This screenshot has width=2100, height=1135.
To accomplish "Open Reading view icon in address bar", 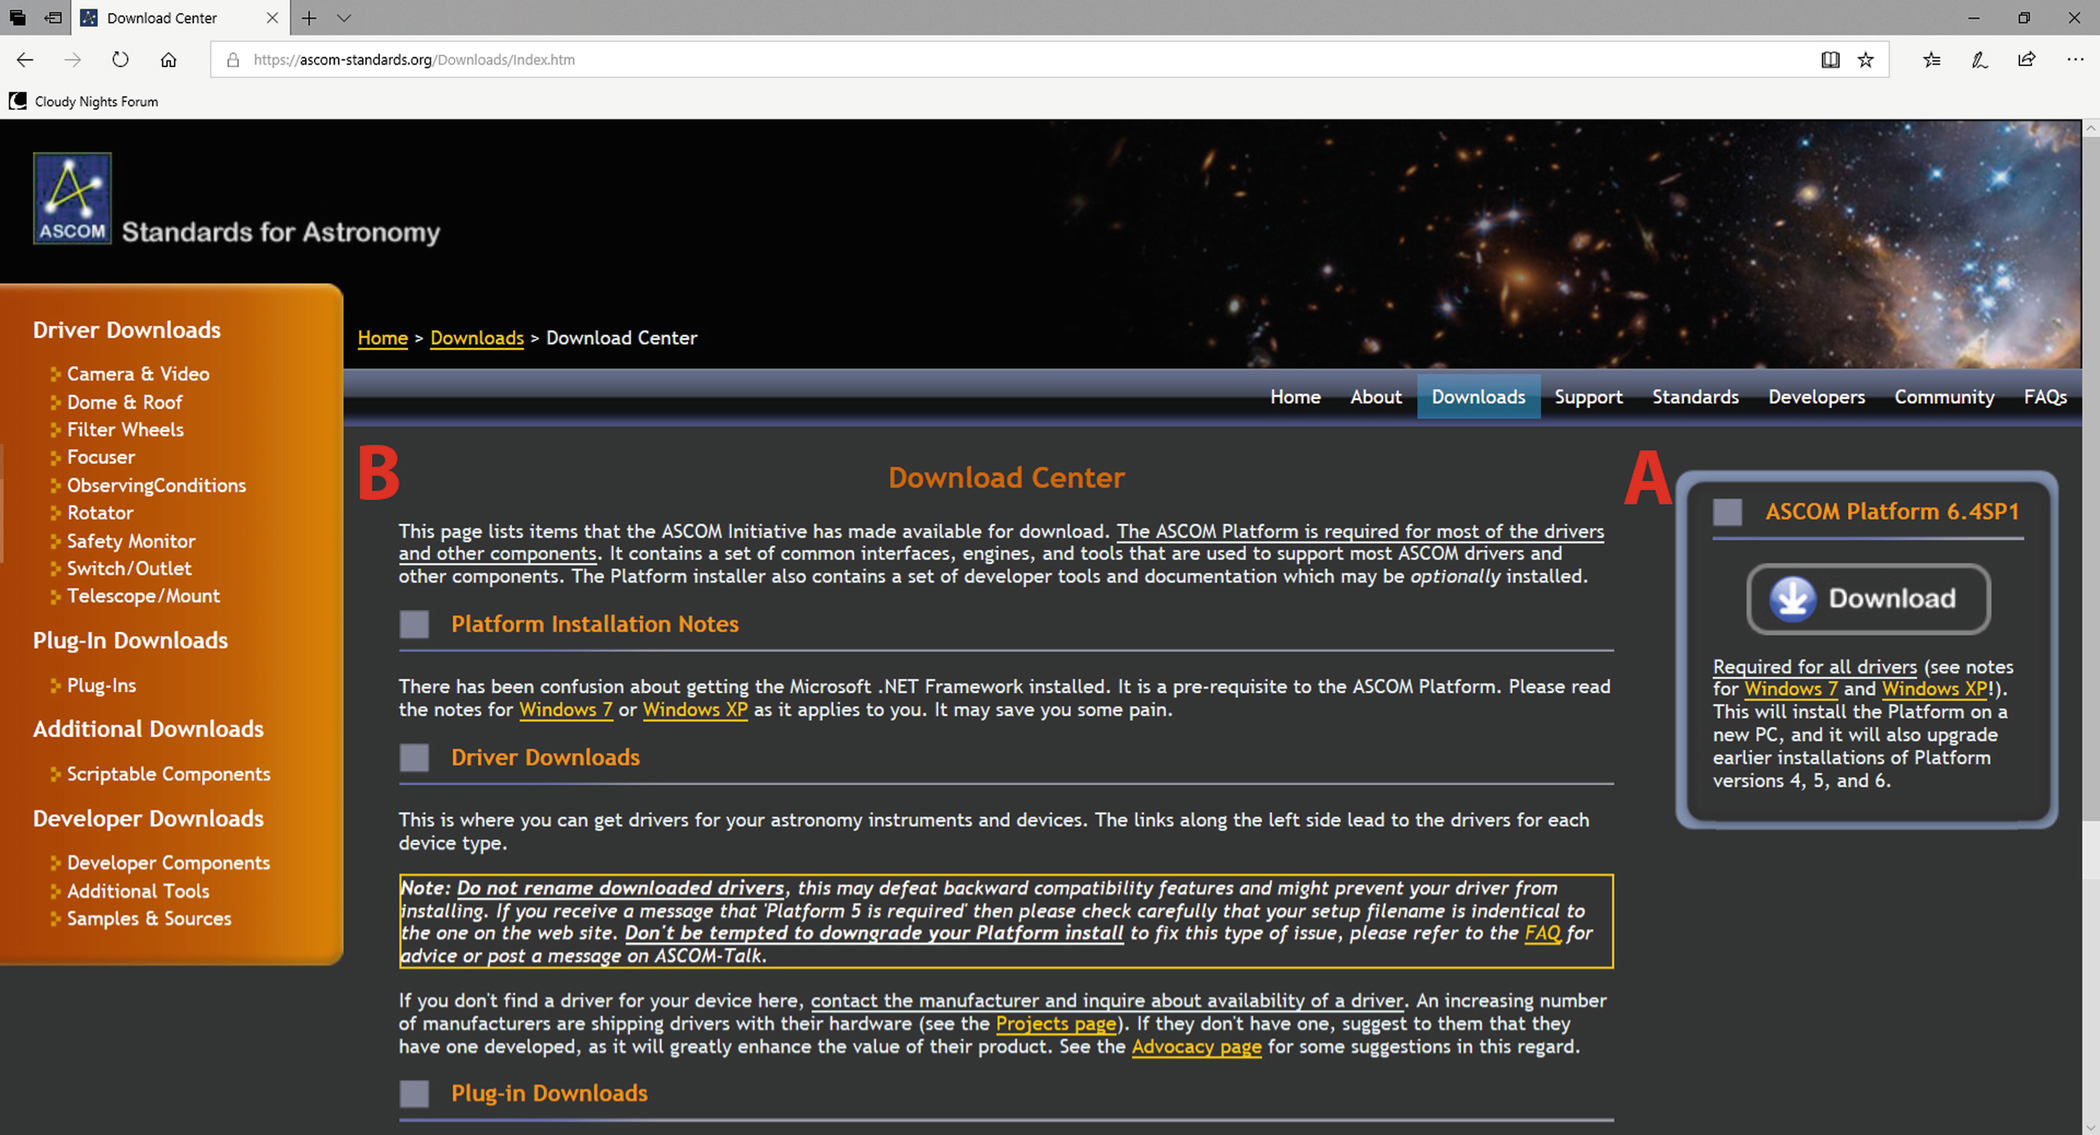I will click(1830, 60).
